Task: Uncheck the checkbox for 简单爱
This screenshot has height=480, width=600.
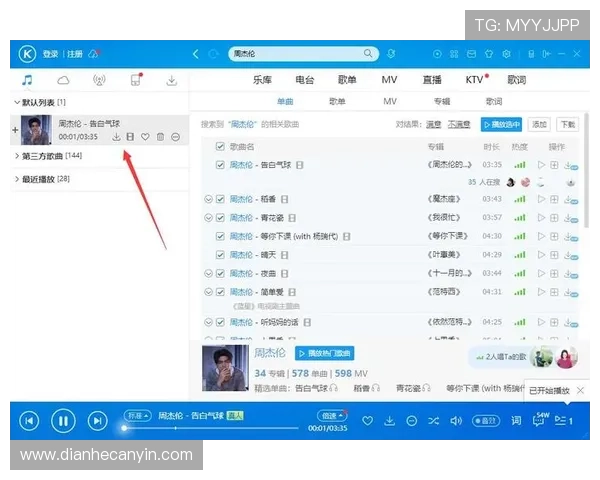Action: click(x=220, y=292)
